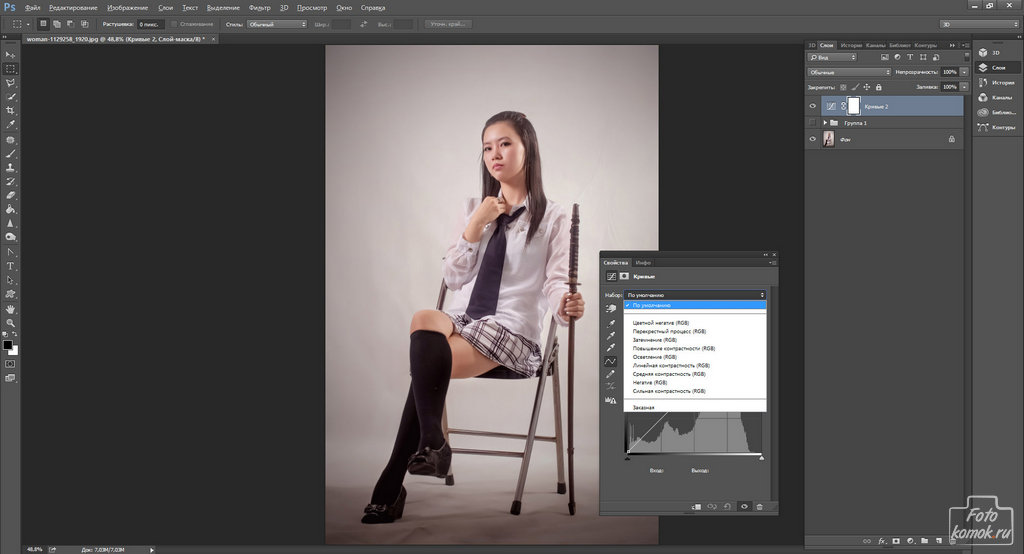Toggle adjustment layer visibility eye in Properties
The height and width of the screenshot is (554, 1024).
click(744, 506)
